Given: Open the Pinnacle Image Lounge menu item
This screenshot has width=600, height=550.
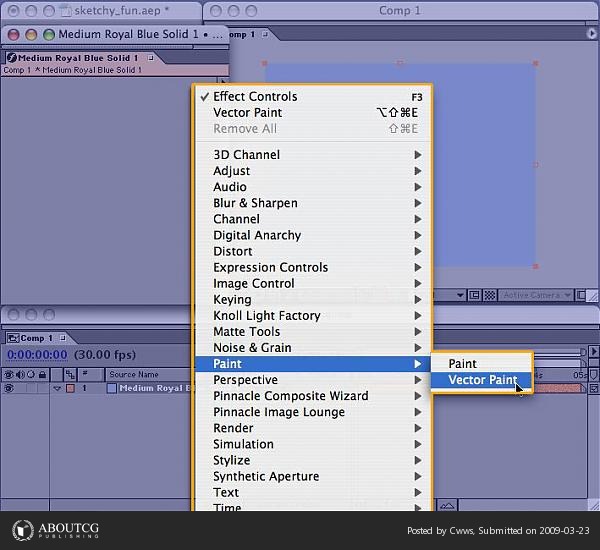Looking at the screenshot, I should point(313,412).
